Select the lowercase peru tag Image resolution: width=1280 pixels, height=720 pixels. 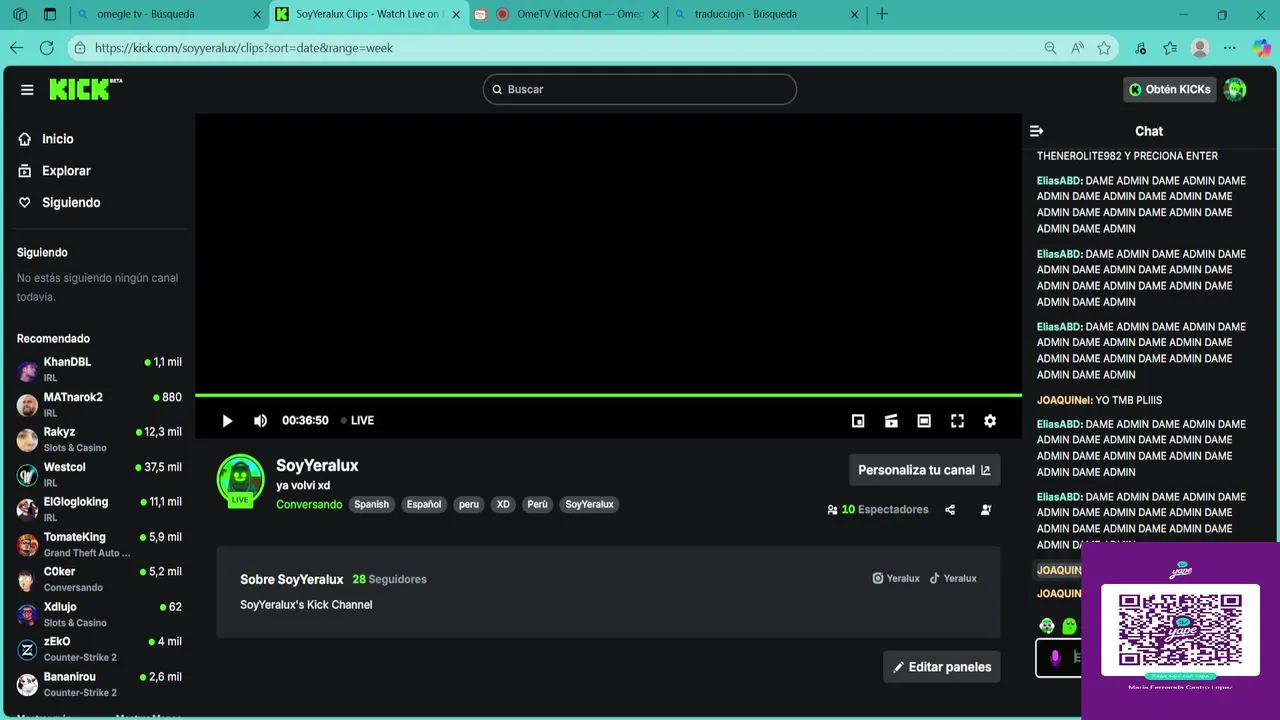click(x=469, y=504)
